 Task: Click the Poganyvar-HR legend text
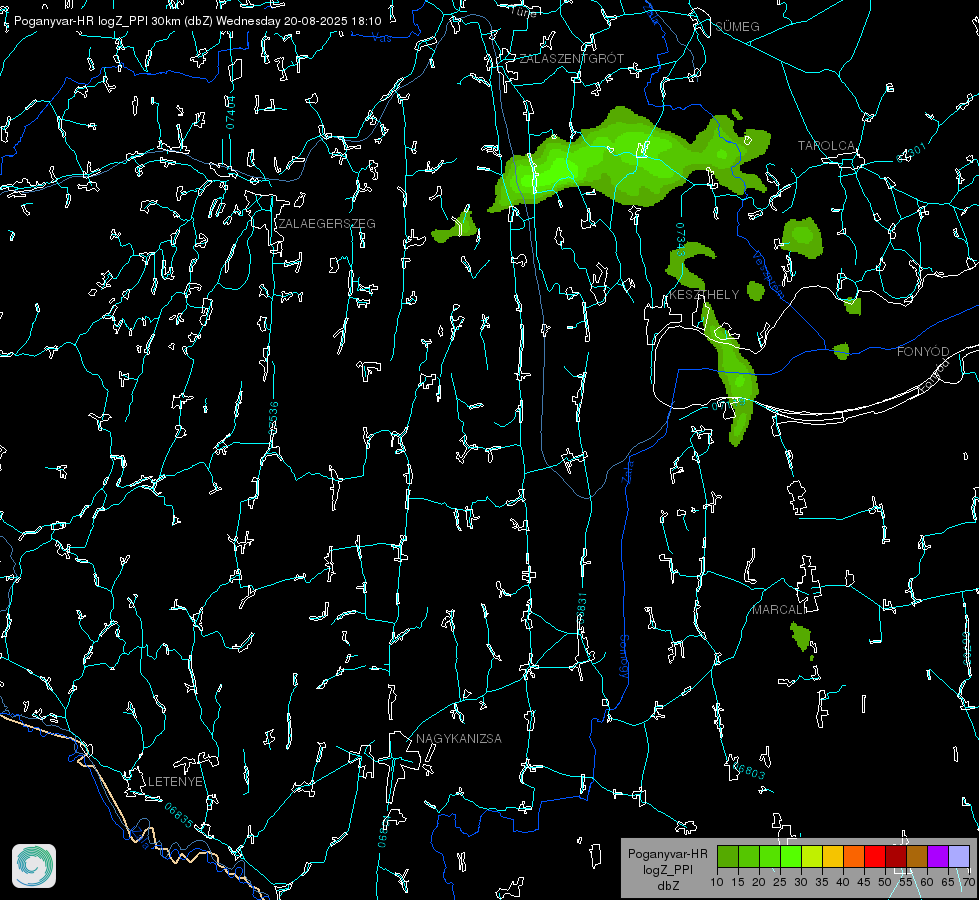tap(667, 853)
